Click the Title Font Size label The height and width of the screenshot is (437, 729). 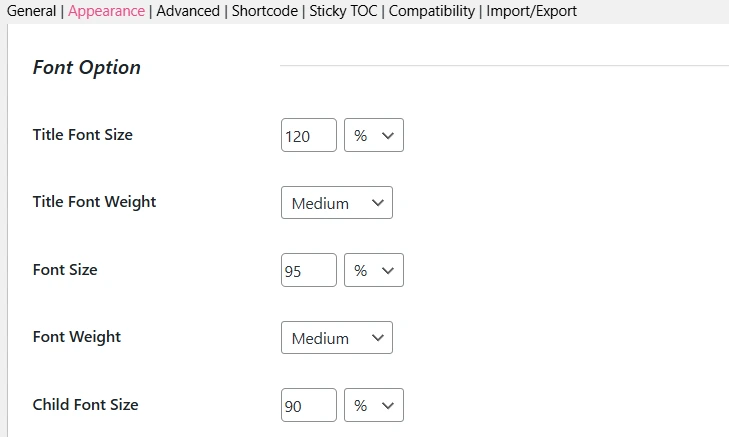point(82,134)
